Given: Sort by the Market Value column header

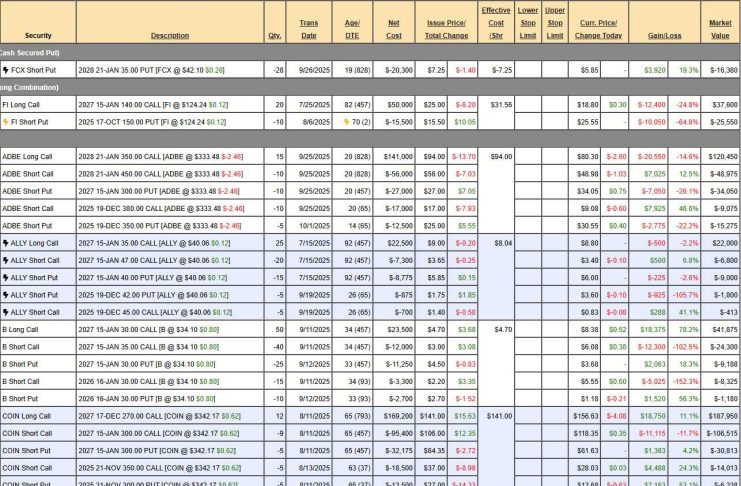Looking at the screenshot, I should (720, 29).
